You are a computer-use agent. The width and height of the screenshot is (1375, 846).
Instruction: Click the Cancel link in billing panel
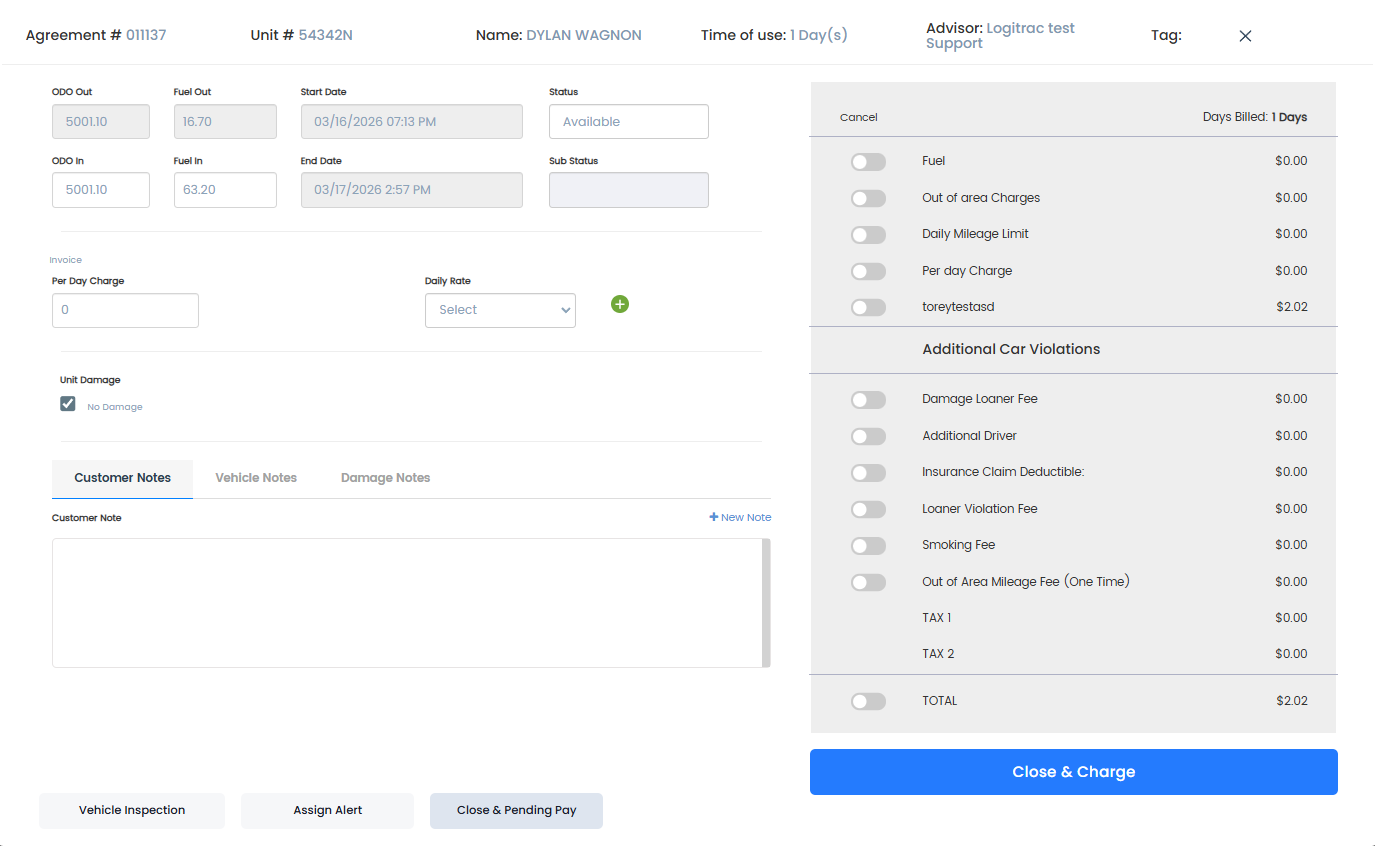pos(858,117)
